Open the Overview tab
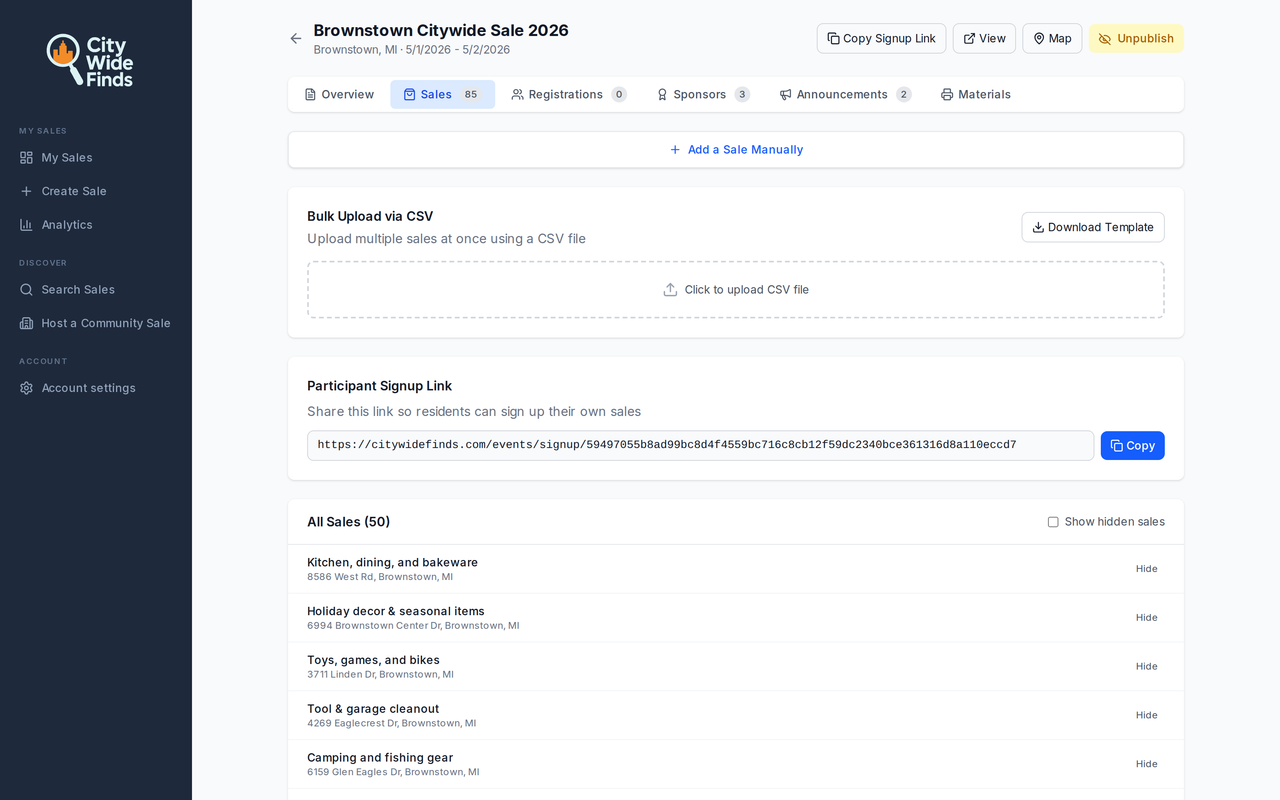1280x800 pixels. coord(339,95)
